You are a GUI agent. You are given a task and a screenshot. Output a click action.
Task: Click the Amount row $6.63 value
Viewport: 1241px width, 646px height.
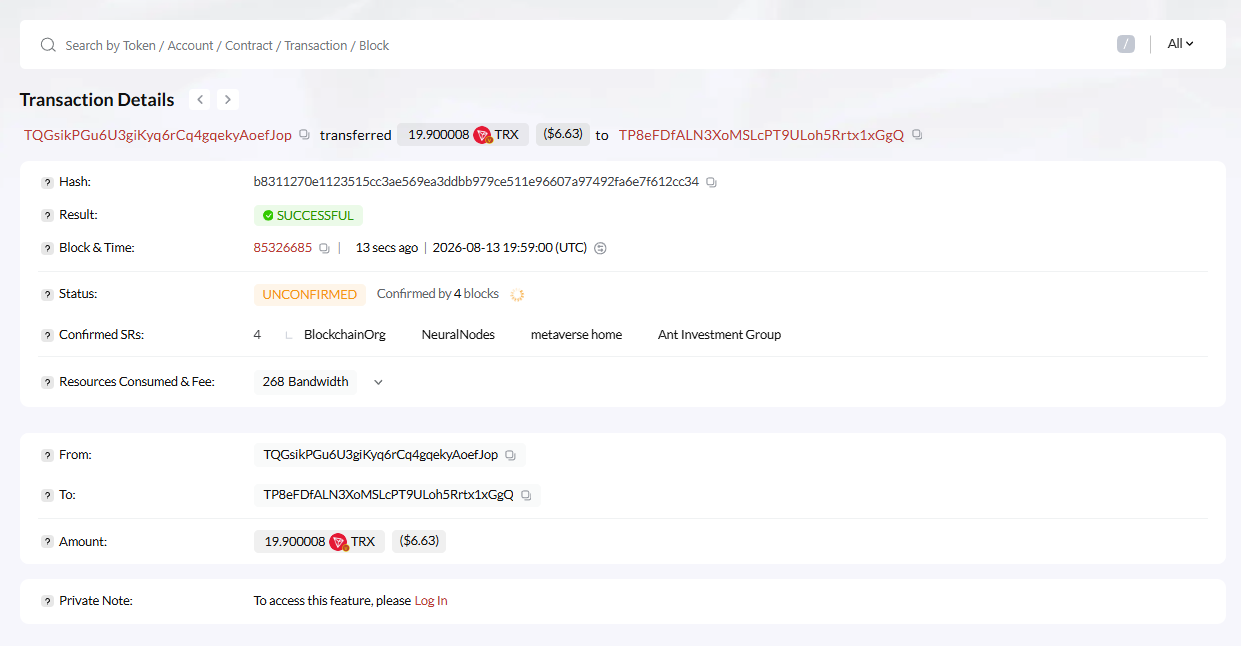click(x=419, y=541)
